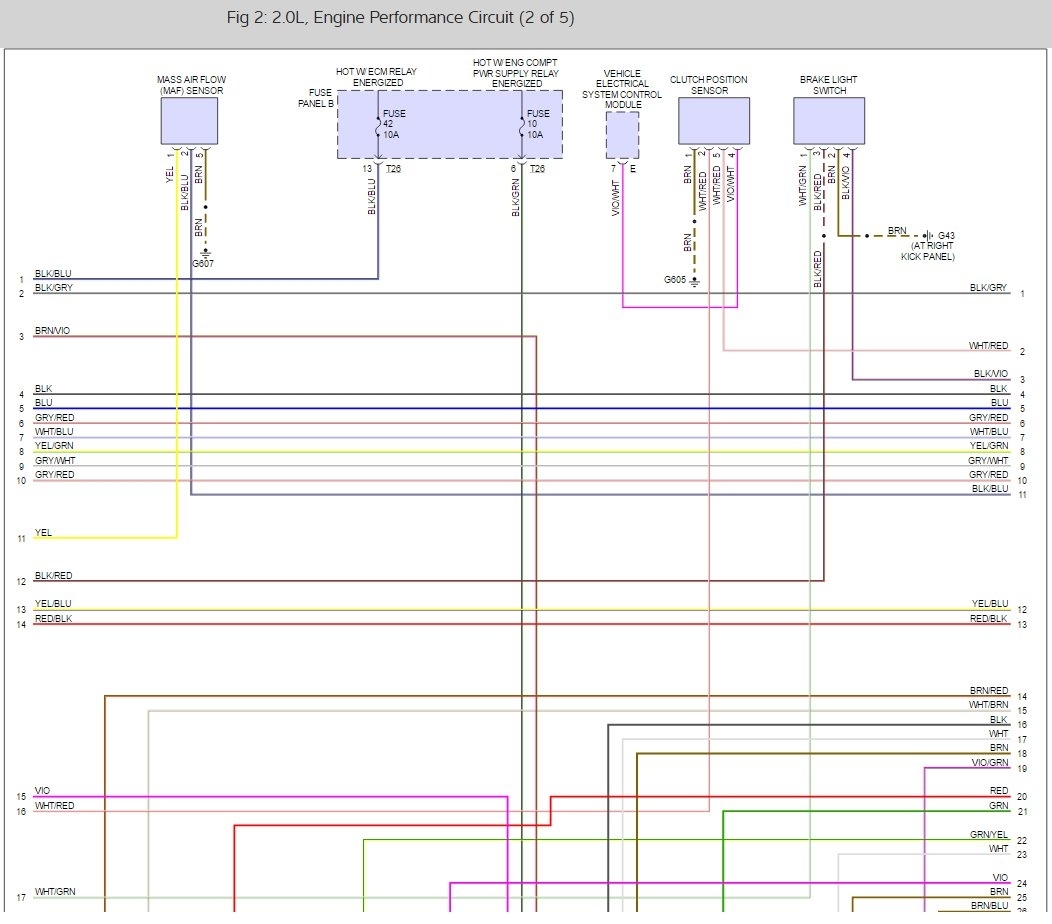Click the BLK label at right pin 16
Image resolution: width=1052 pixels, height=924 pixels.
[x=999, y=719]
